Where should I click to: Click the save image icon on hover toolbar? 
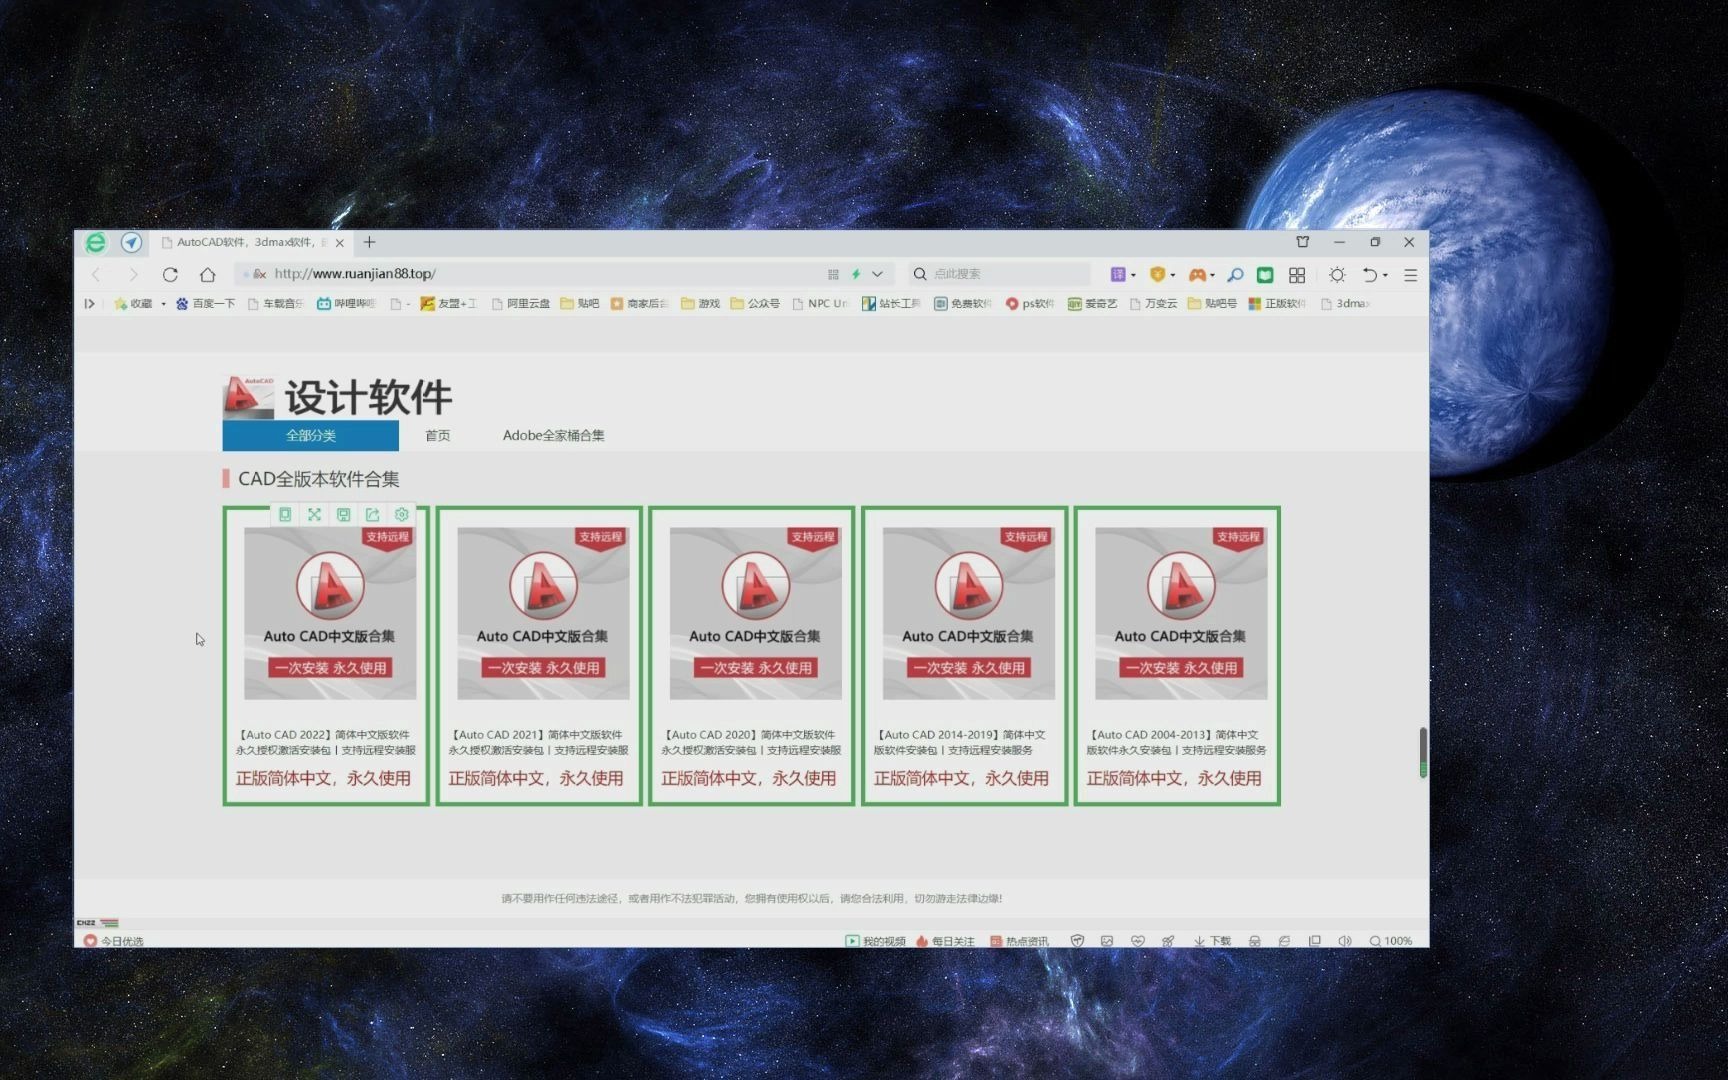coord(343,514)
